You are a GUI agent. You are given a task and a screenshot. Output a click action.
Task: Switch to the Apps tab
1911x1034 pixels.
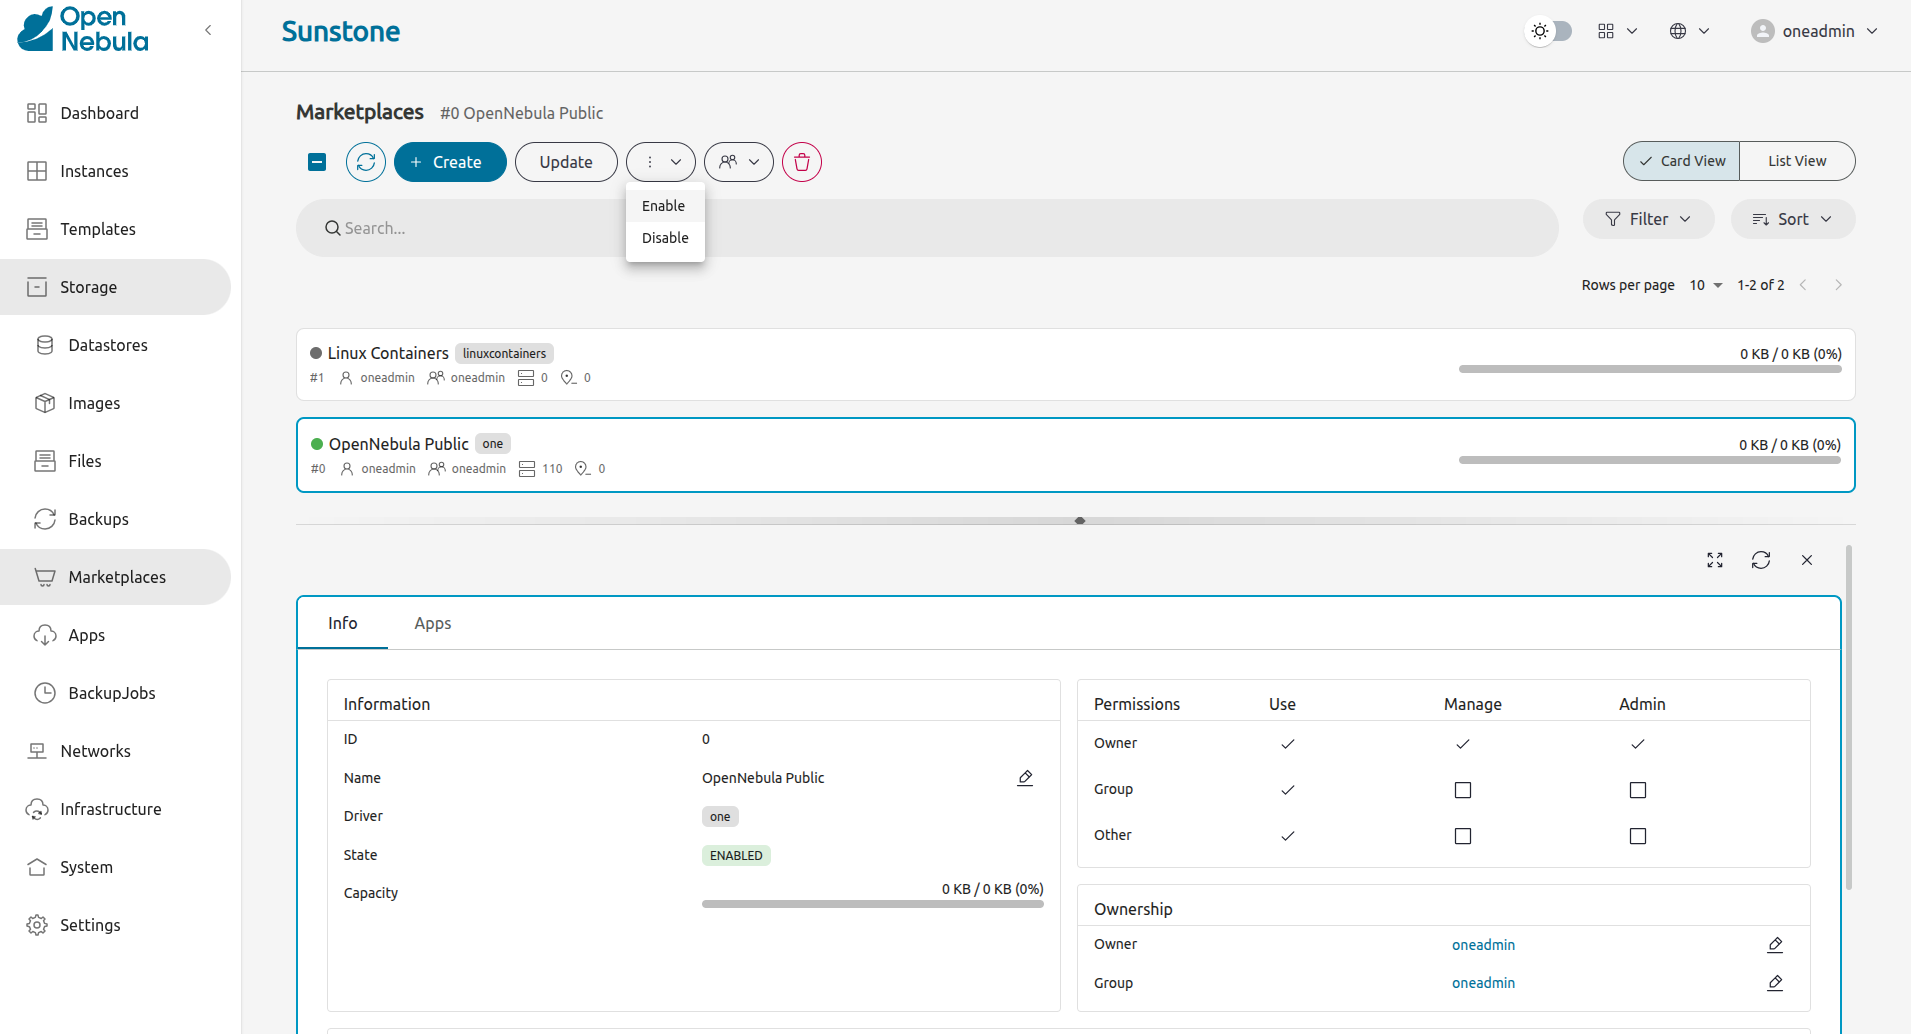point(432,622)
